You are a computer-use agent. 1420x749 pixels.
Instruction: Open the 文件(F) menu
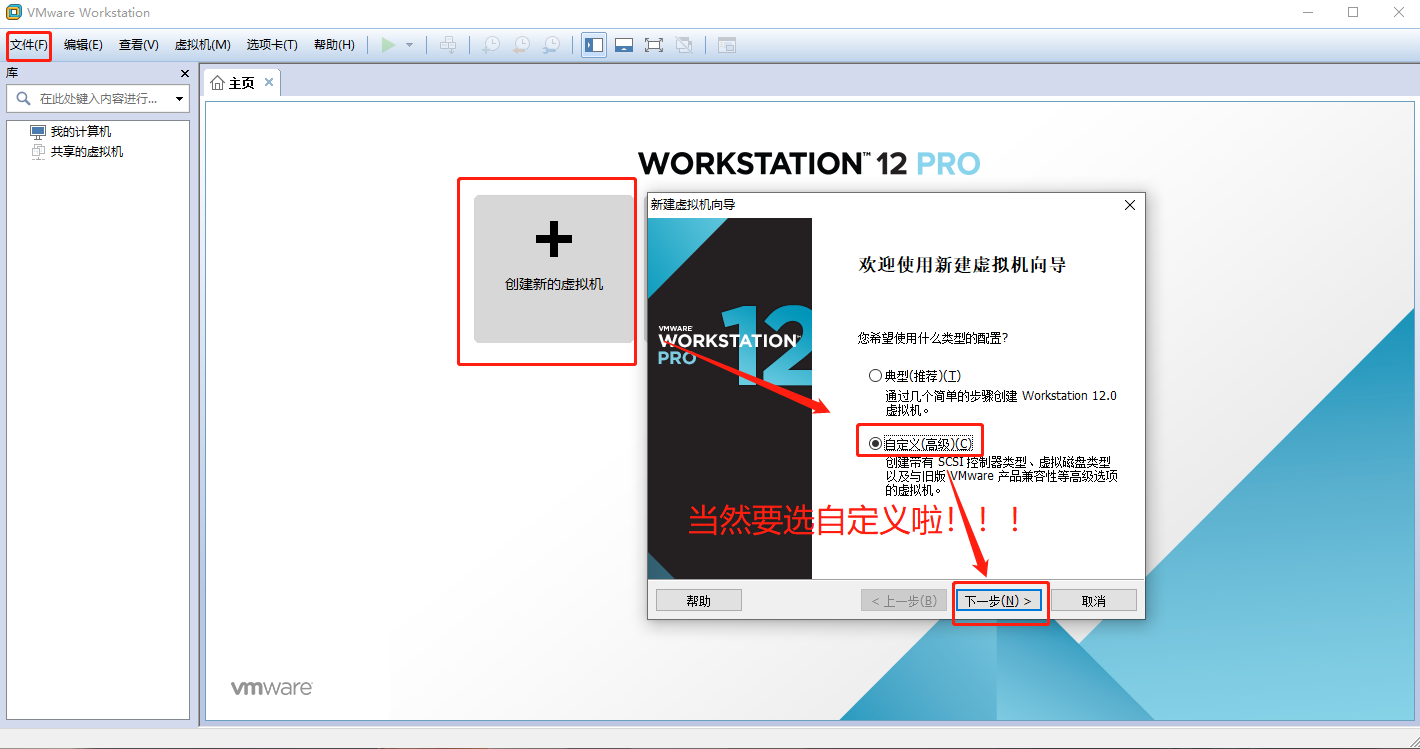pos(29,45)
